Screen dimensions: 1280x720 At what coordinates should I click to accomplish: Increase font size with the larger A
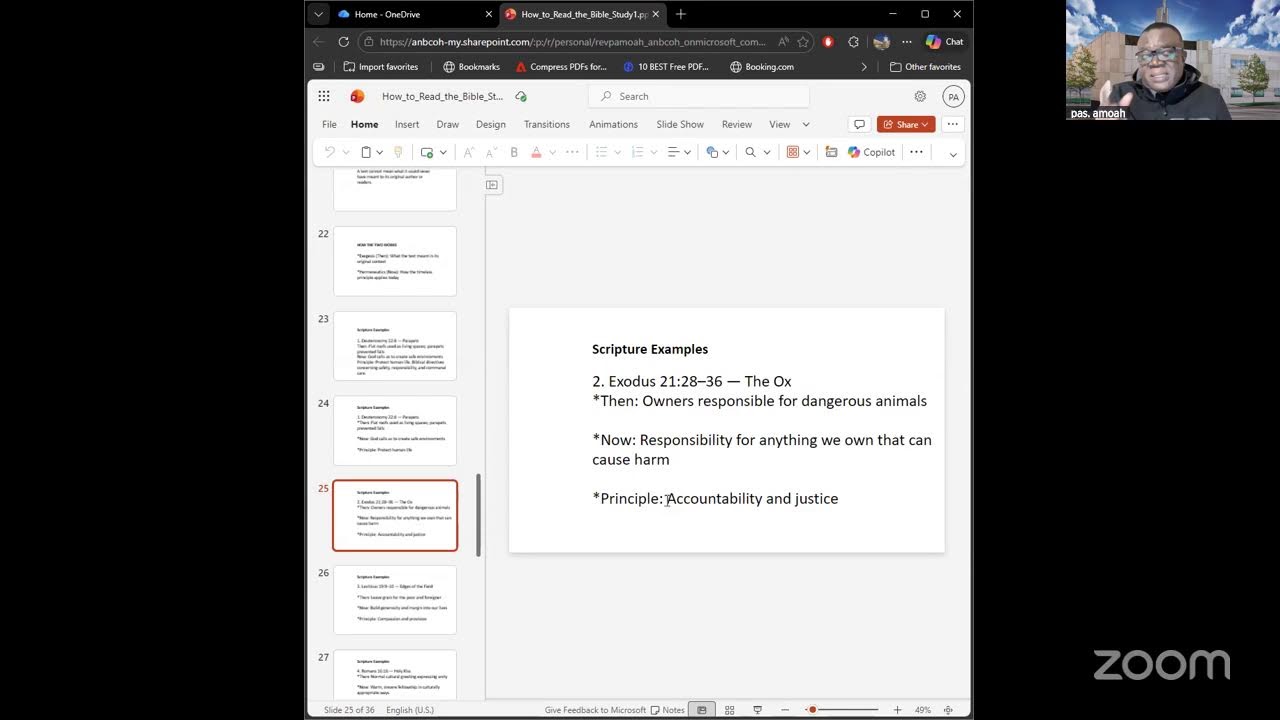pos(468,152)
